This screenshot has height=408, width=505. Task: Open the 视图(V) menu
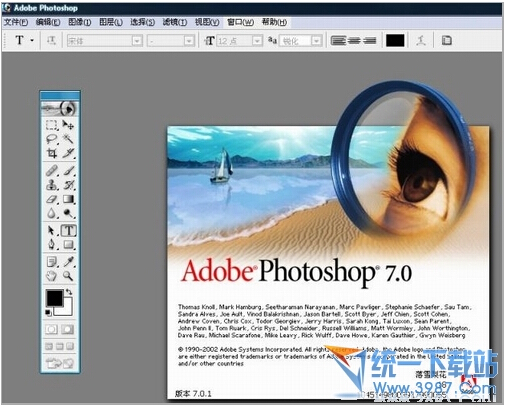pyautogui.click(x=207, y=22)
